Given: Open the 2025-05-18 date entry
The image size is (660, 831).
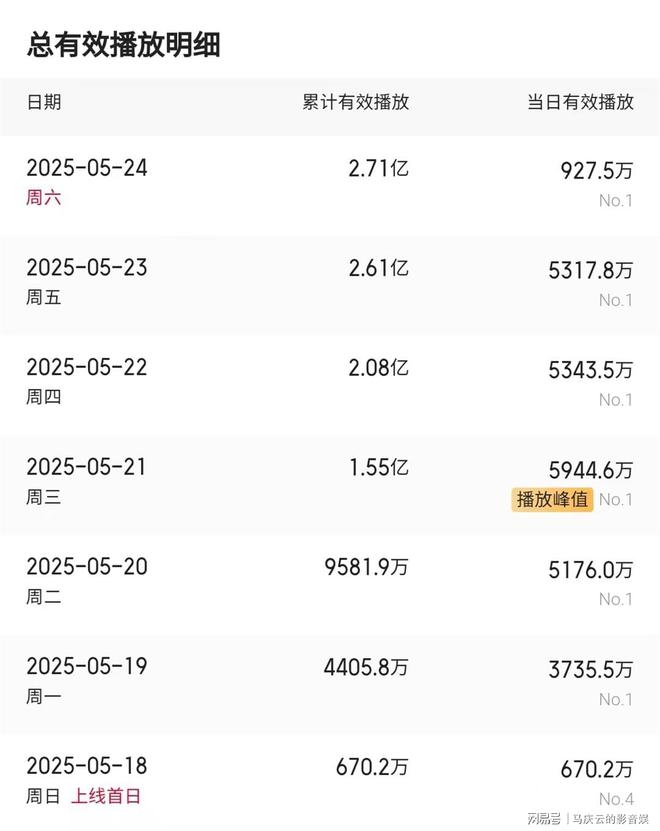Looking at the screenshot, I should pos(87,767).
